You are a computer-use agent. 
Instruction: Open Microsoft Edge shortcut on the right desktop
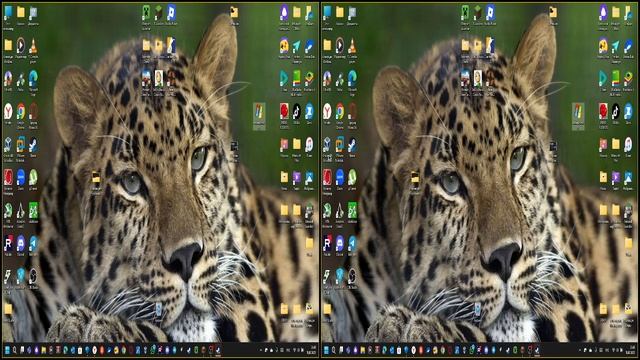click(x=353, y=79)
